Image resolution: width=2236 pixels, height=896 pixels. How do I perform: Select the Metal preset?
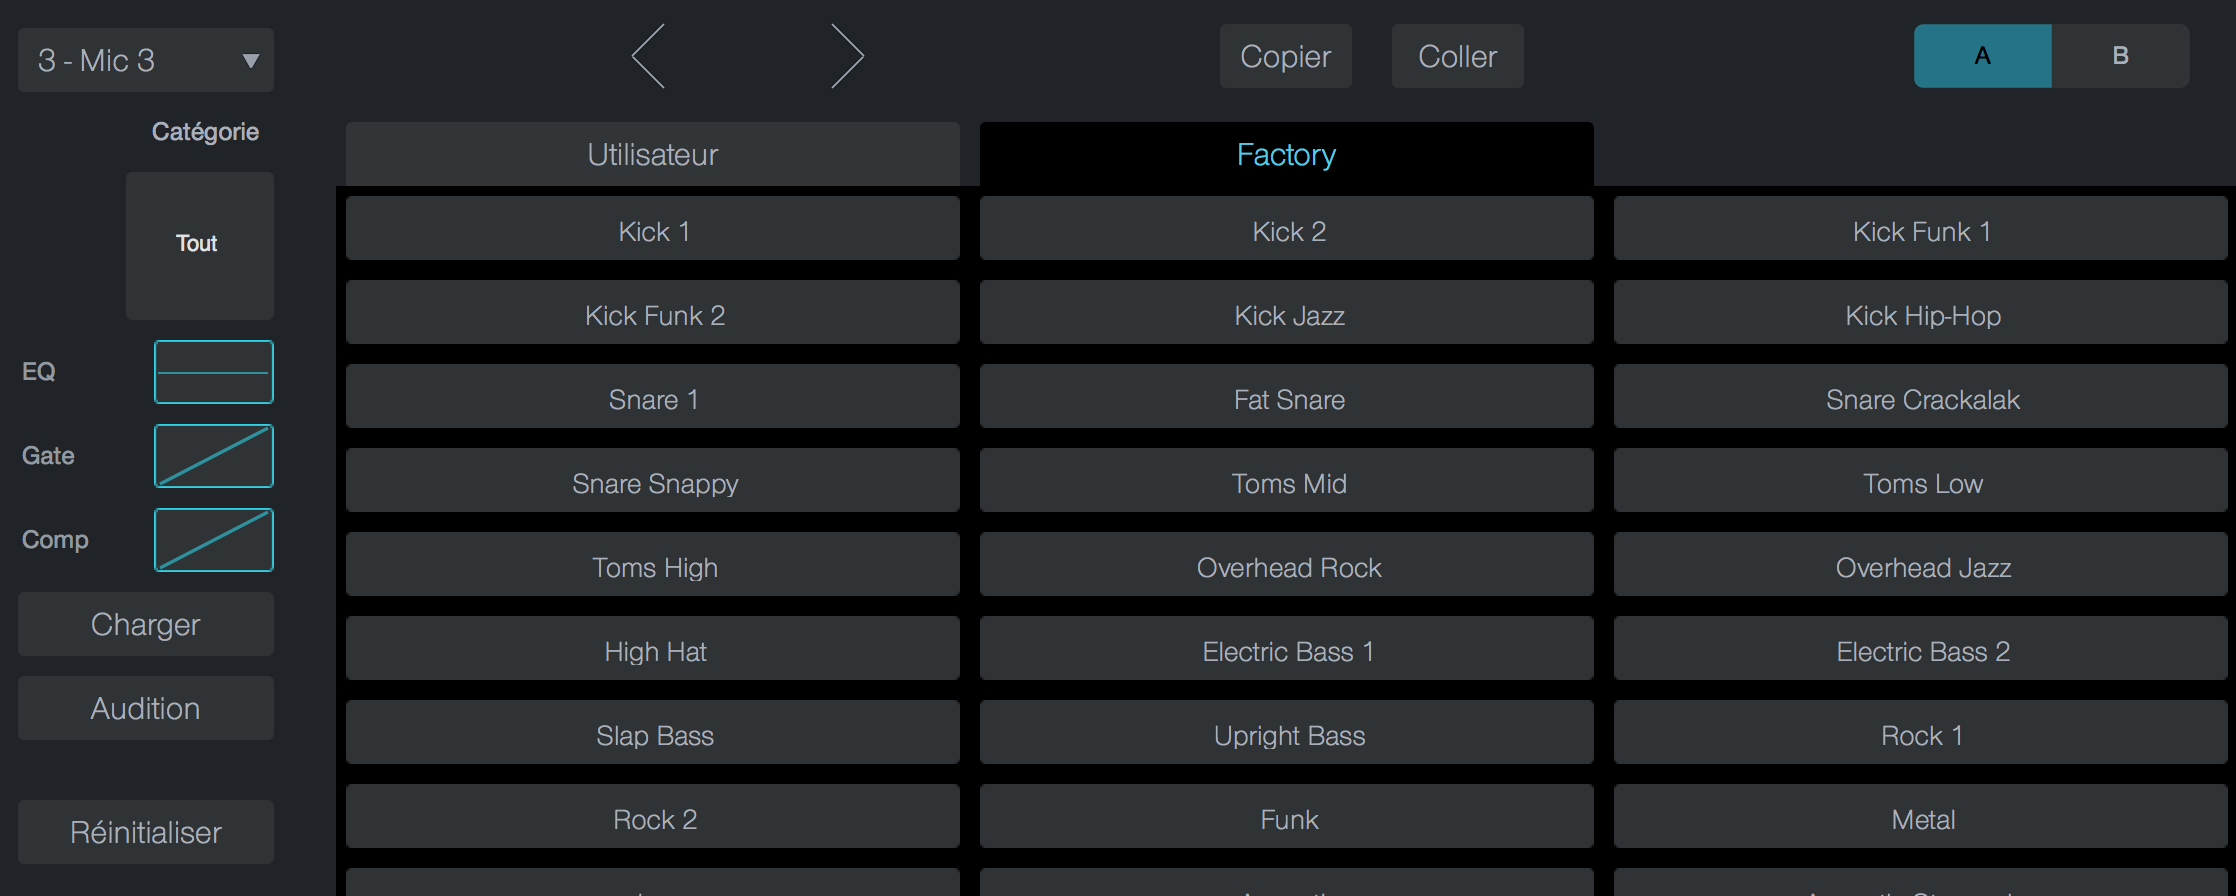[x=1921, y=816]
